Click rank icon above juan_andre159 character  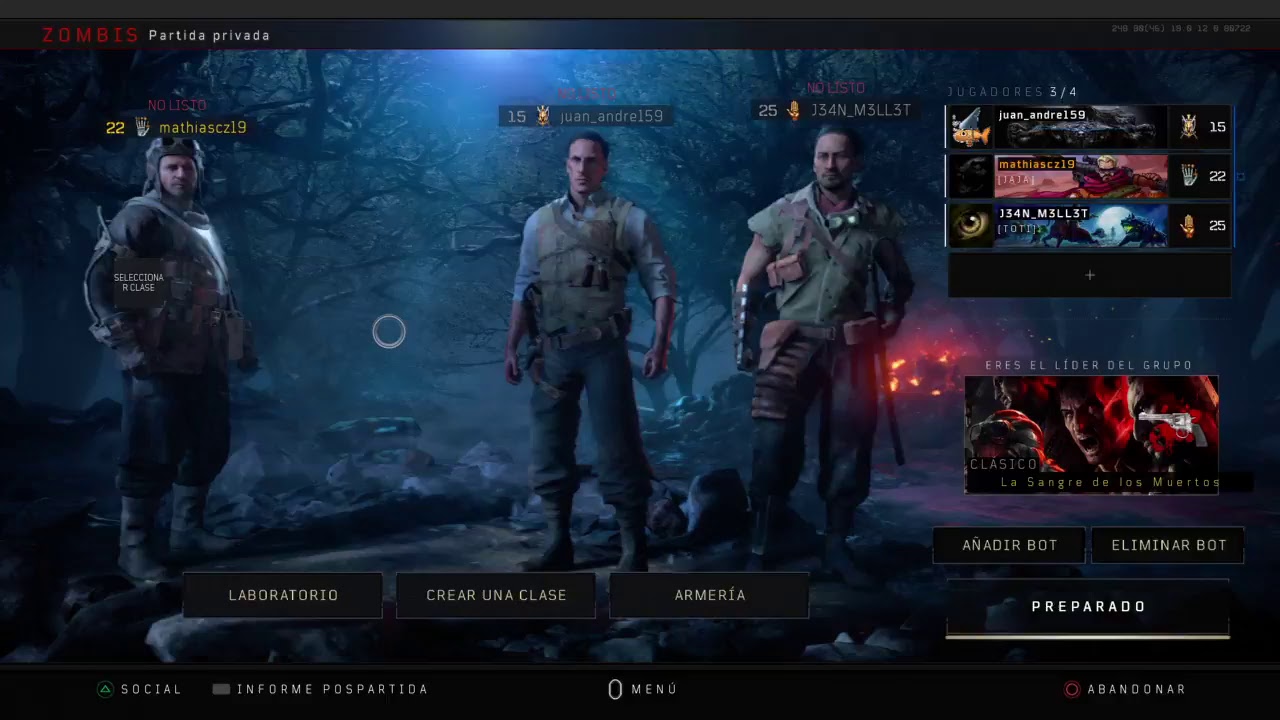tap(543, 116)
